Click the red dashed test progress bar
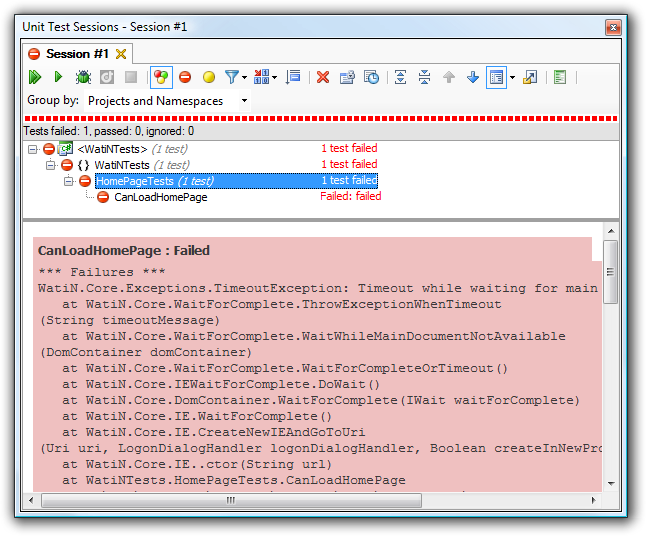The image size is (646, 536). [x=321, y=118]
